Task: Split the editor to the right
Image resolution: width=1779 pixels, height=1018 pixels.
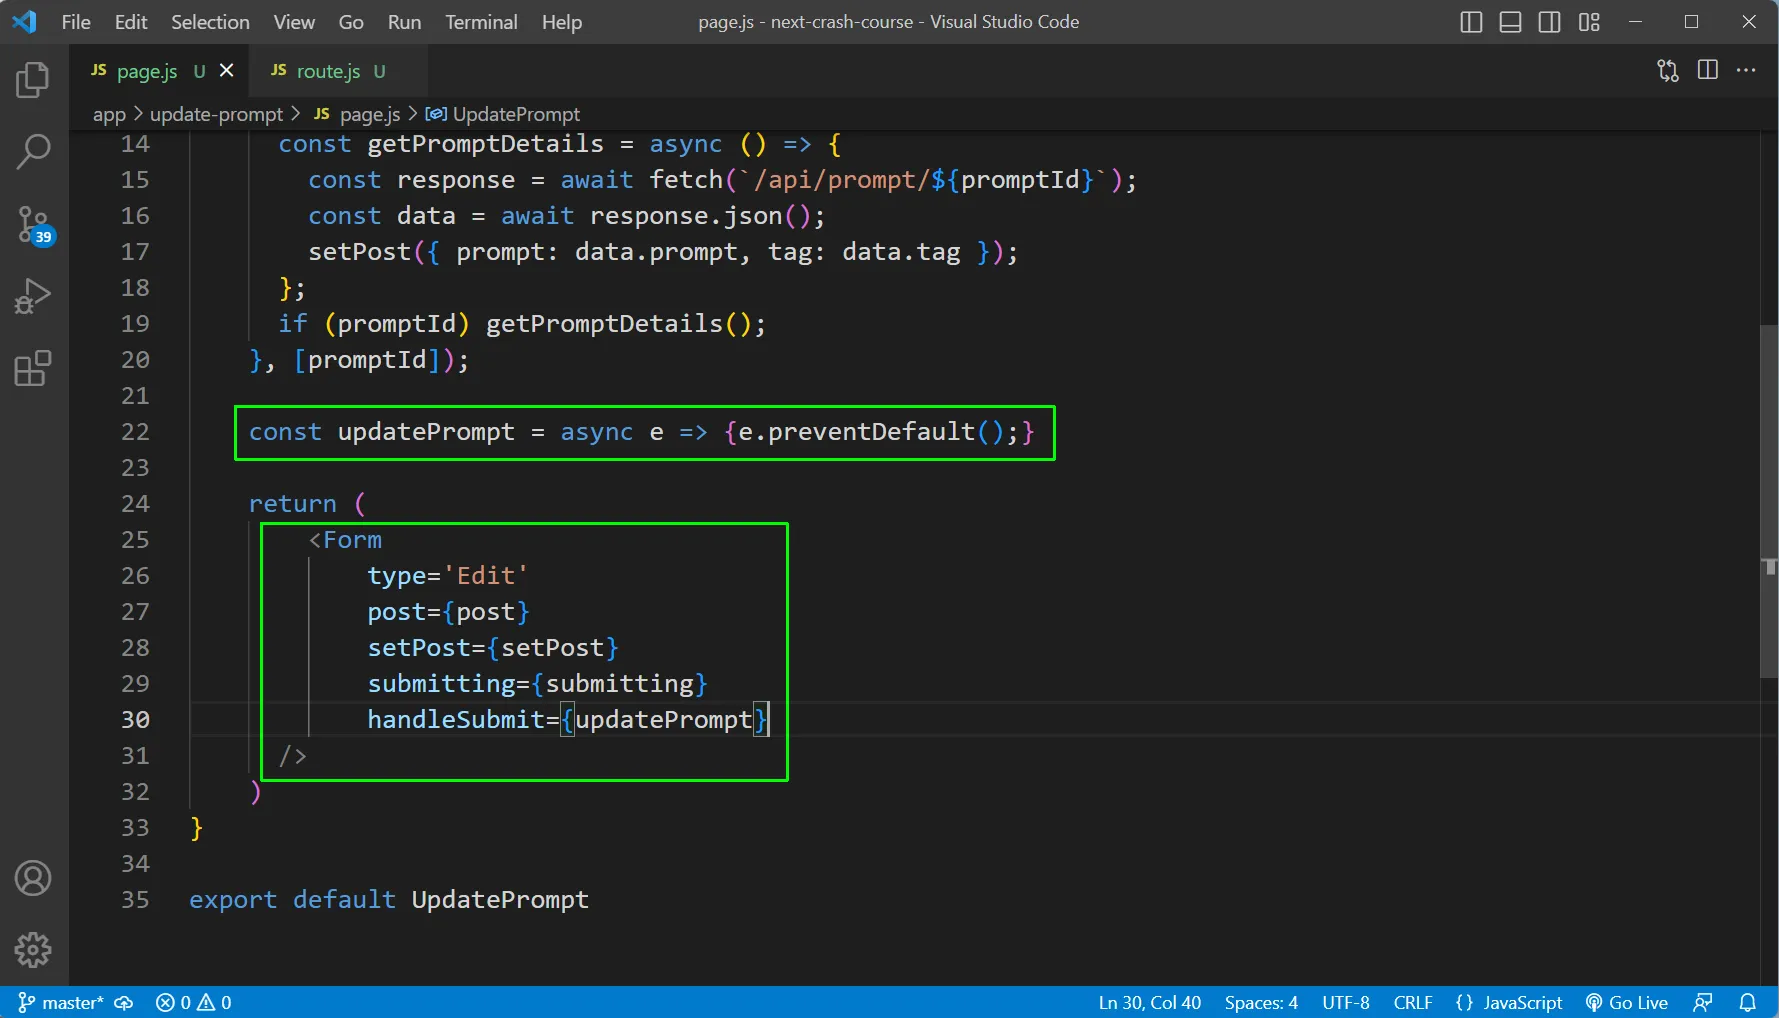Action: tap(1708, 70)
